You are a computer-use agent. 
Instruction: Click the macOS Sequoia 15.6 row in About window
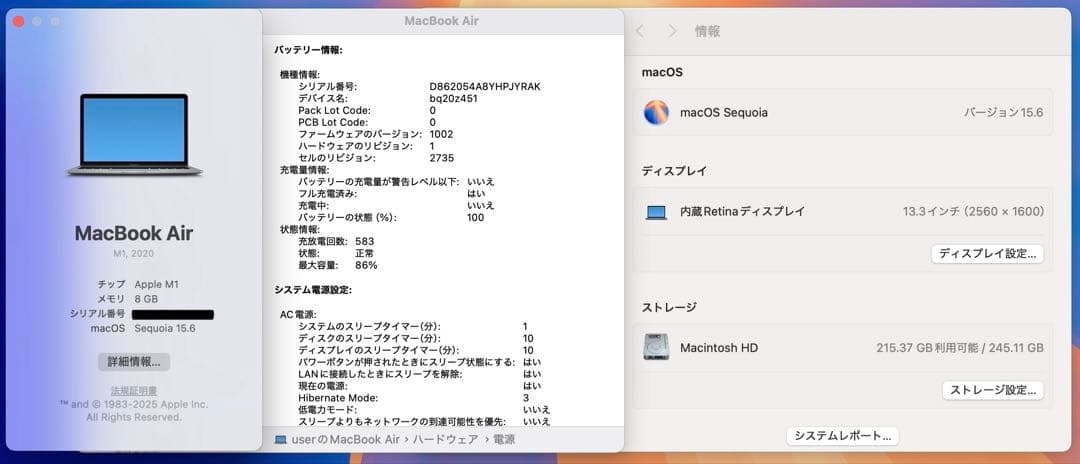coord(143,328)
